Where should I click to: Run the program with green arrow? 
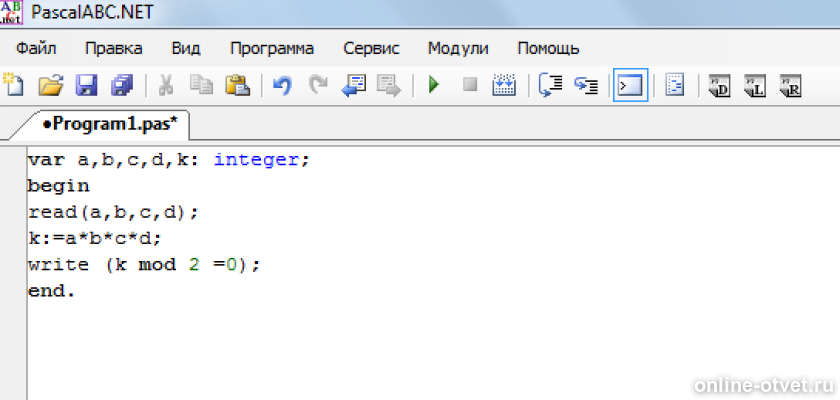pos(433,86)
